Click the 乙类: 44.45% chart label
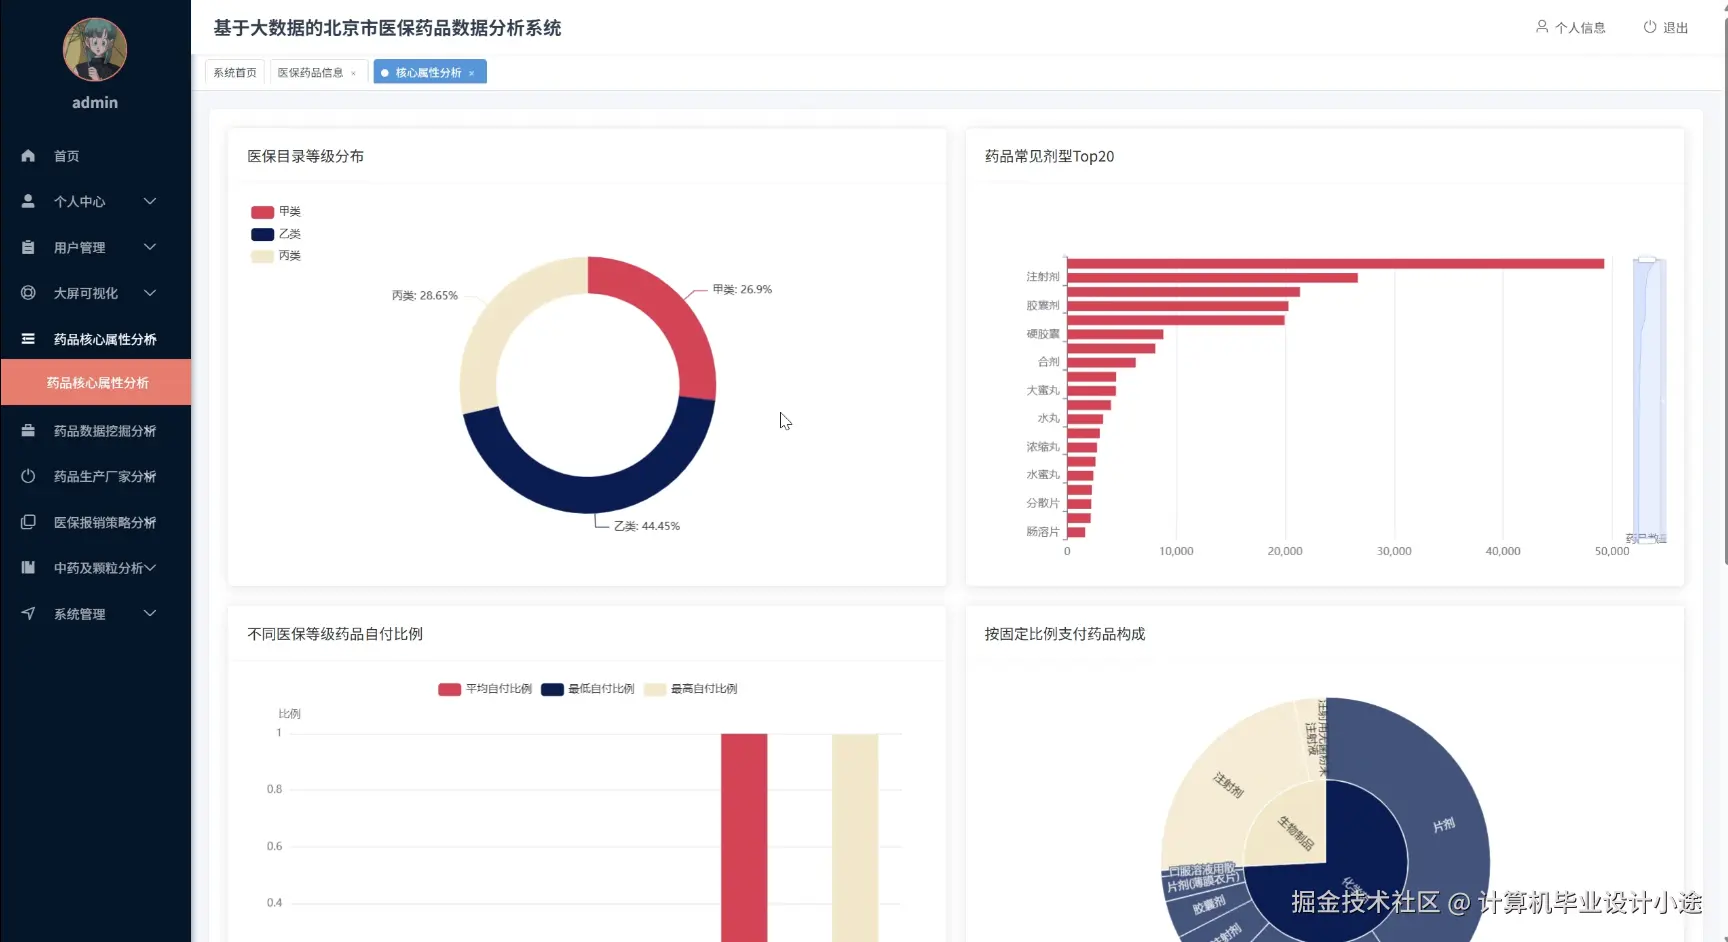The height and width of the screenshot is (942, 1728). [x=647, y=526]
